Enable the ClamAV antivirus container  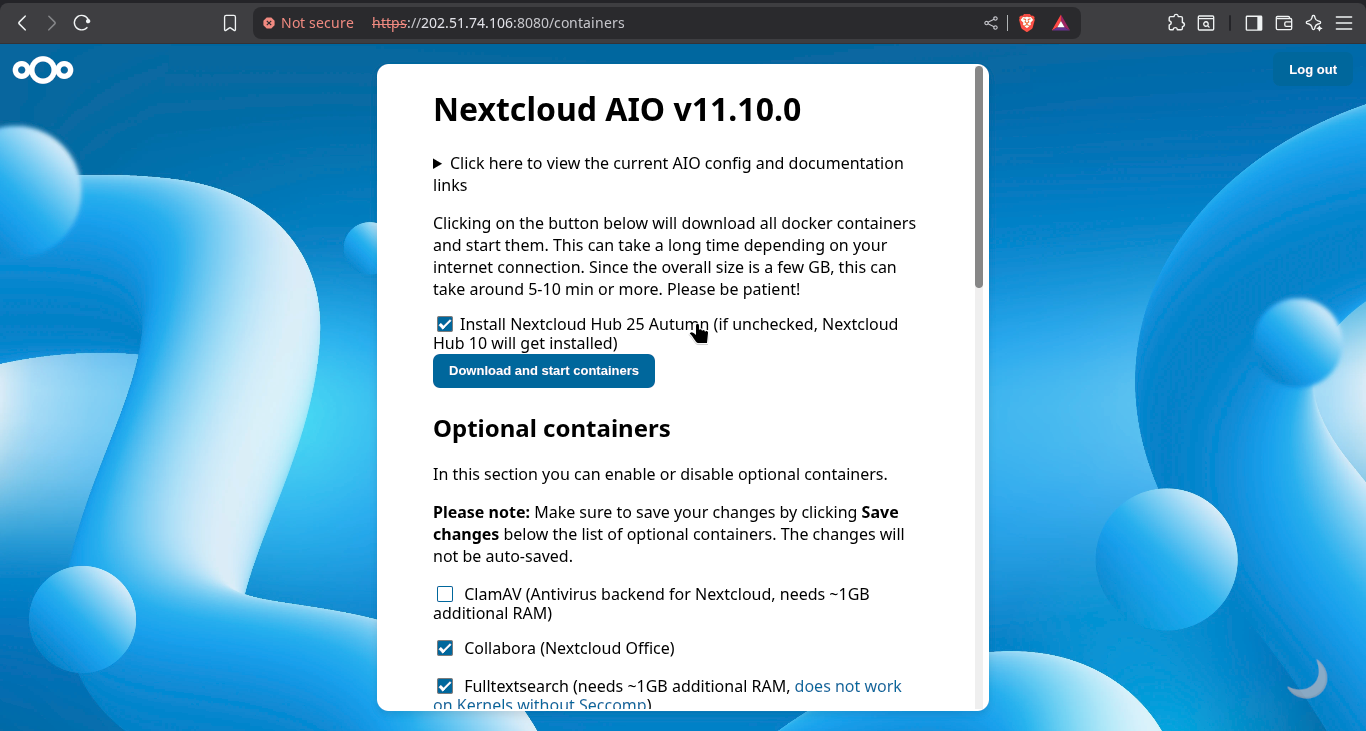coord(445,594)
